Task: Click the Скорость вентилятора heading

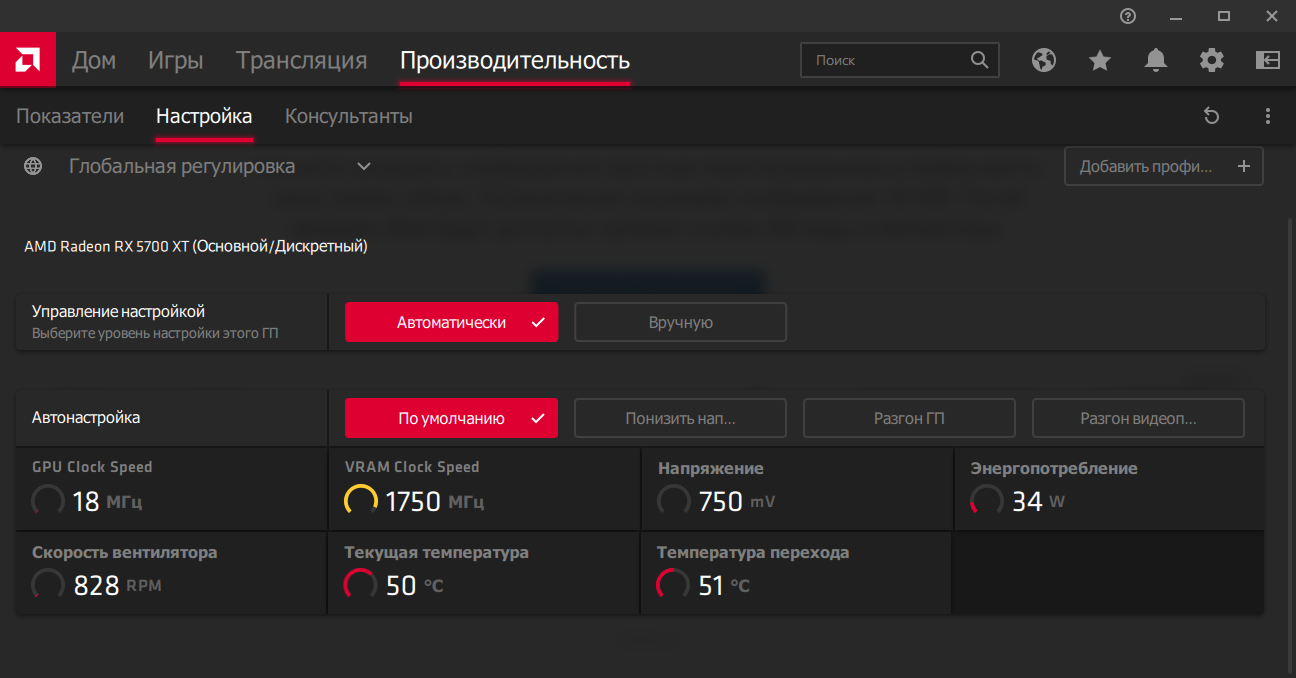Action: pyautogui.click(x=124, y=552)
